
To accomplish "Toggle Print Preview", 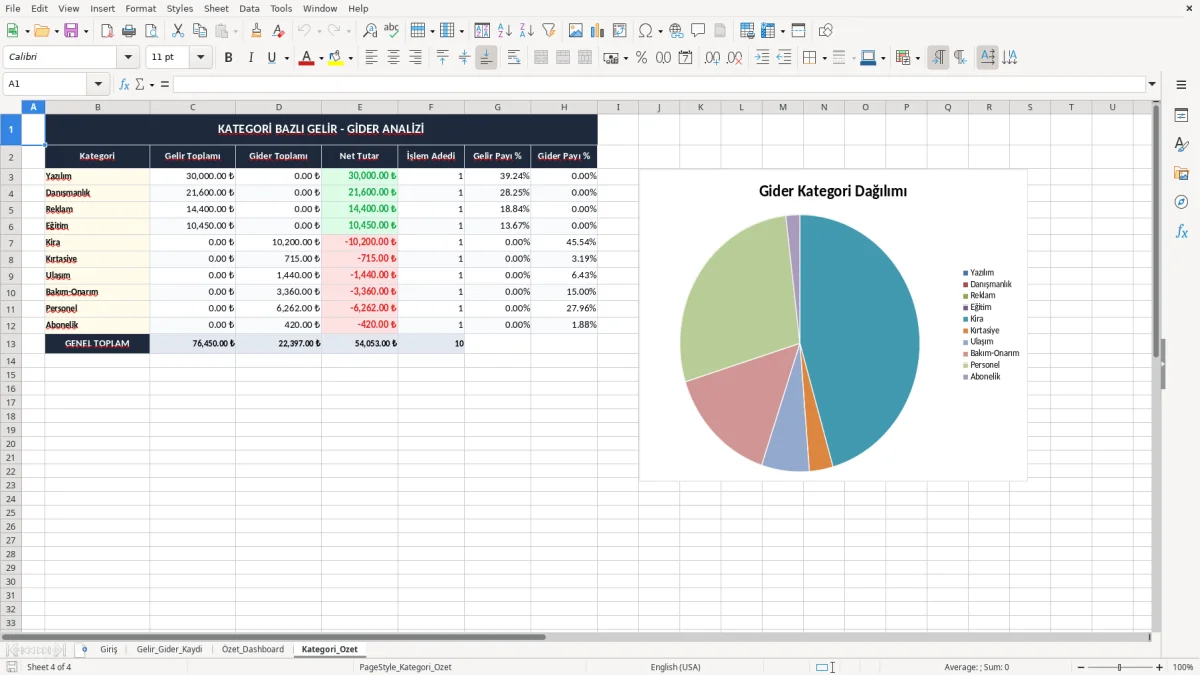I will click(x=151, y=31).
